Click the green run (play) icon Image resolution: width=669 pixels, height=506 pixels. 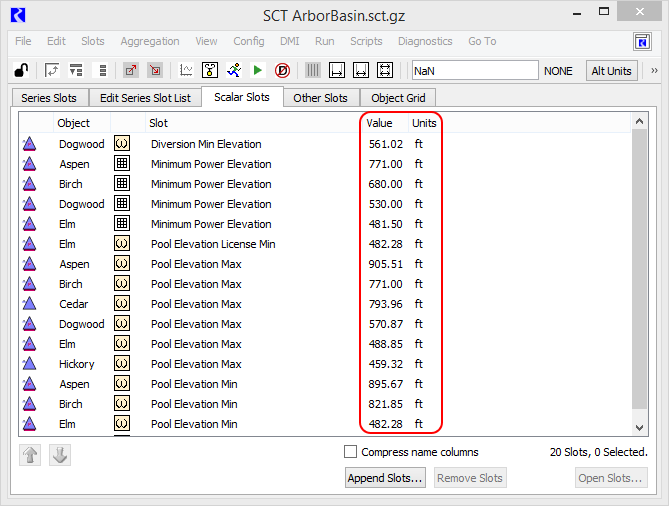click(x=258, y=71)
